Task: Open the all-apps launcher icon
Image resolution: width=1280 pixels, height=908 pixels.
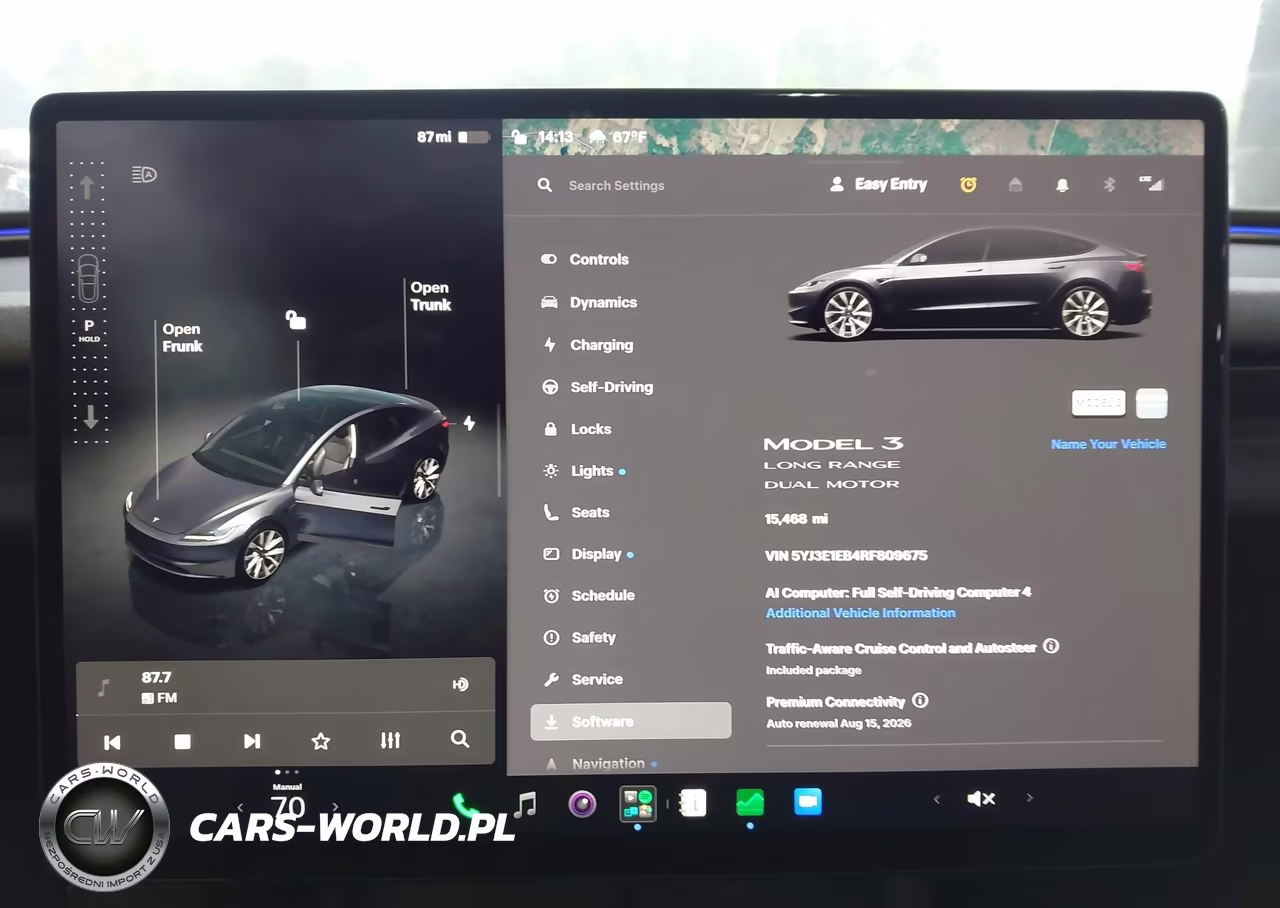Action: (x=637, y=803)
